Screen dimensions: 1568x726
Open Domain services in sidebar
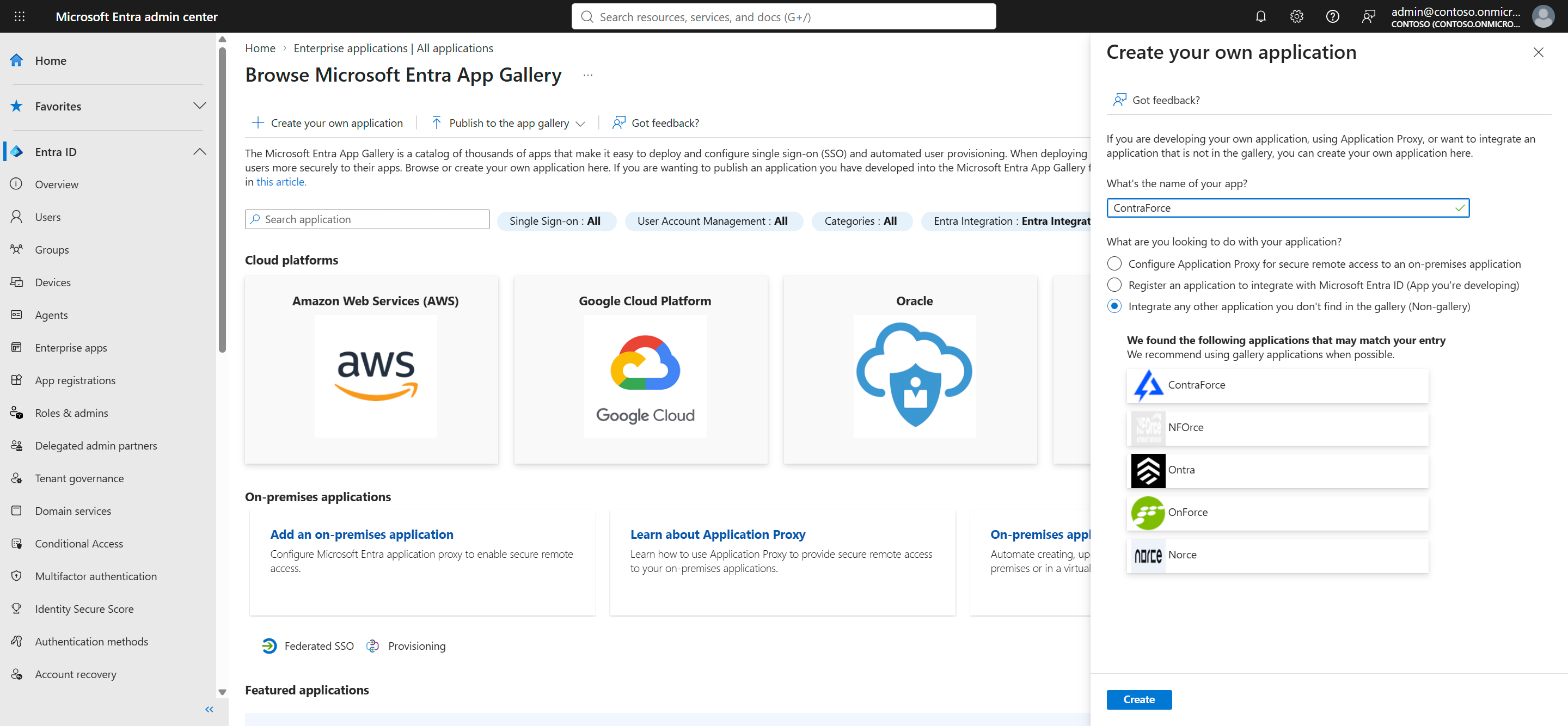tap(73, 511)
